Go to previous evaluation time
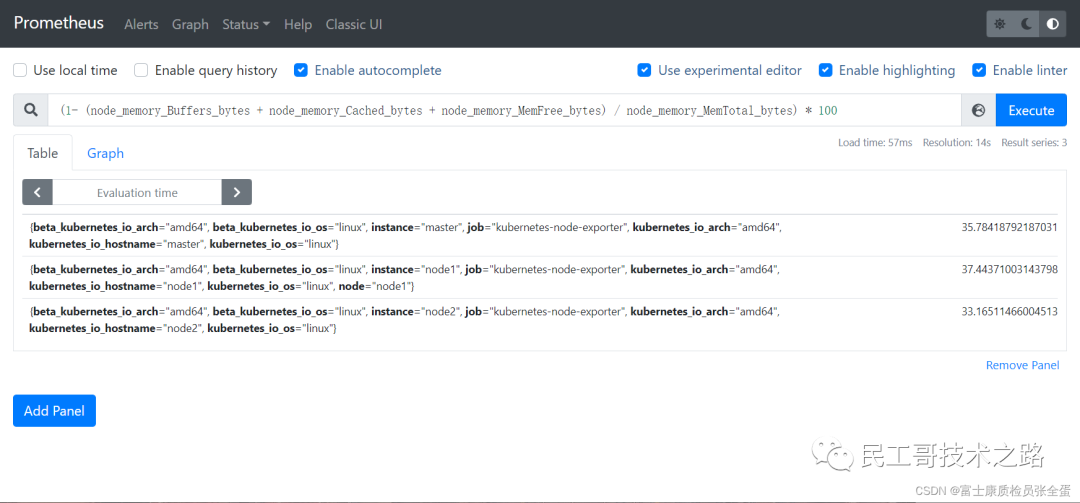Image resolution: width=1080 pixels, height=503 pixels. (38, 192)
